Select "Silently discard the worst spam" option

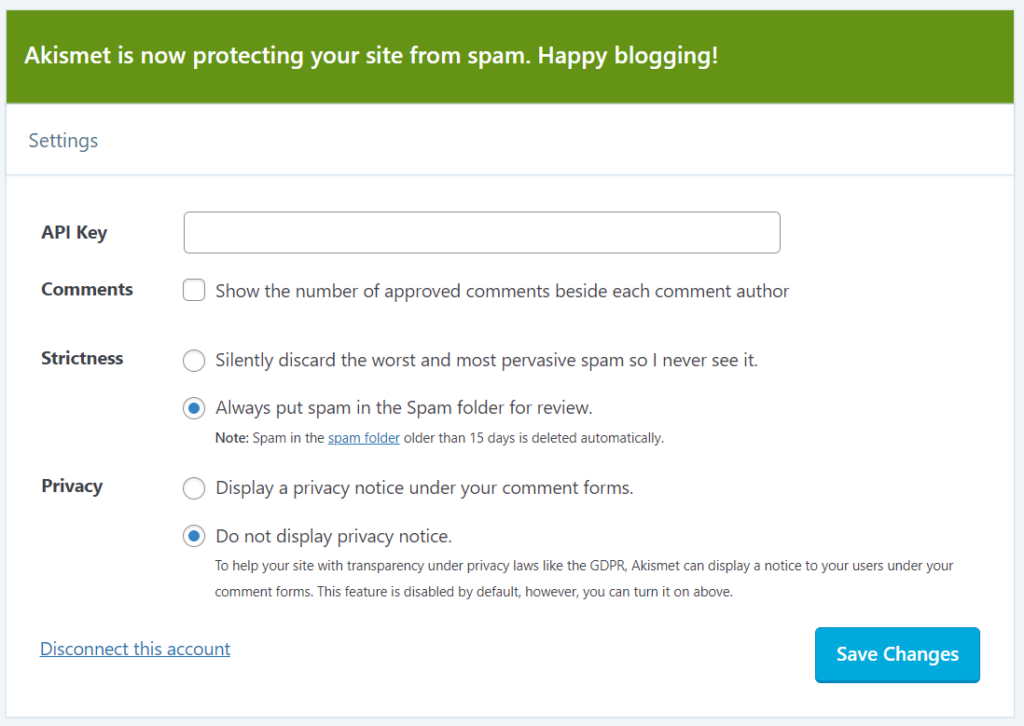tap(194, 360)
